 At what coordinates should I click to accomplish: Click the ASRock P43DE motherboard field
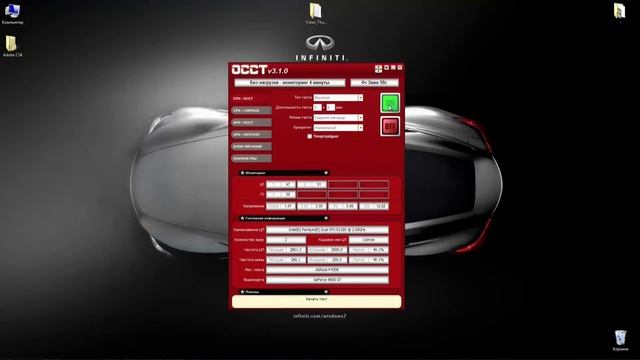point(327,270)
